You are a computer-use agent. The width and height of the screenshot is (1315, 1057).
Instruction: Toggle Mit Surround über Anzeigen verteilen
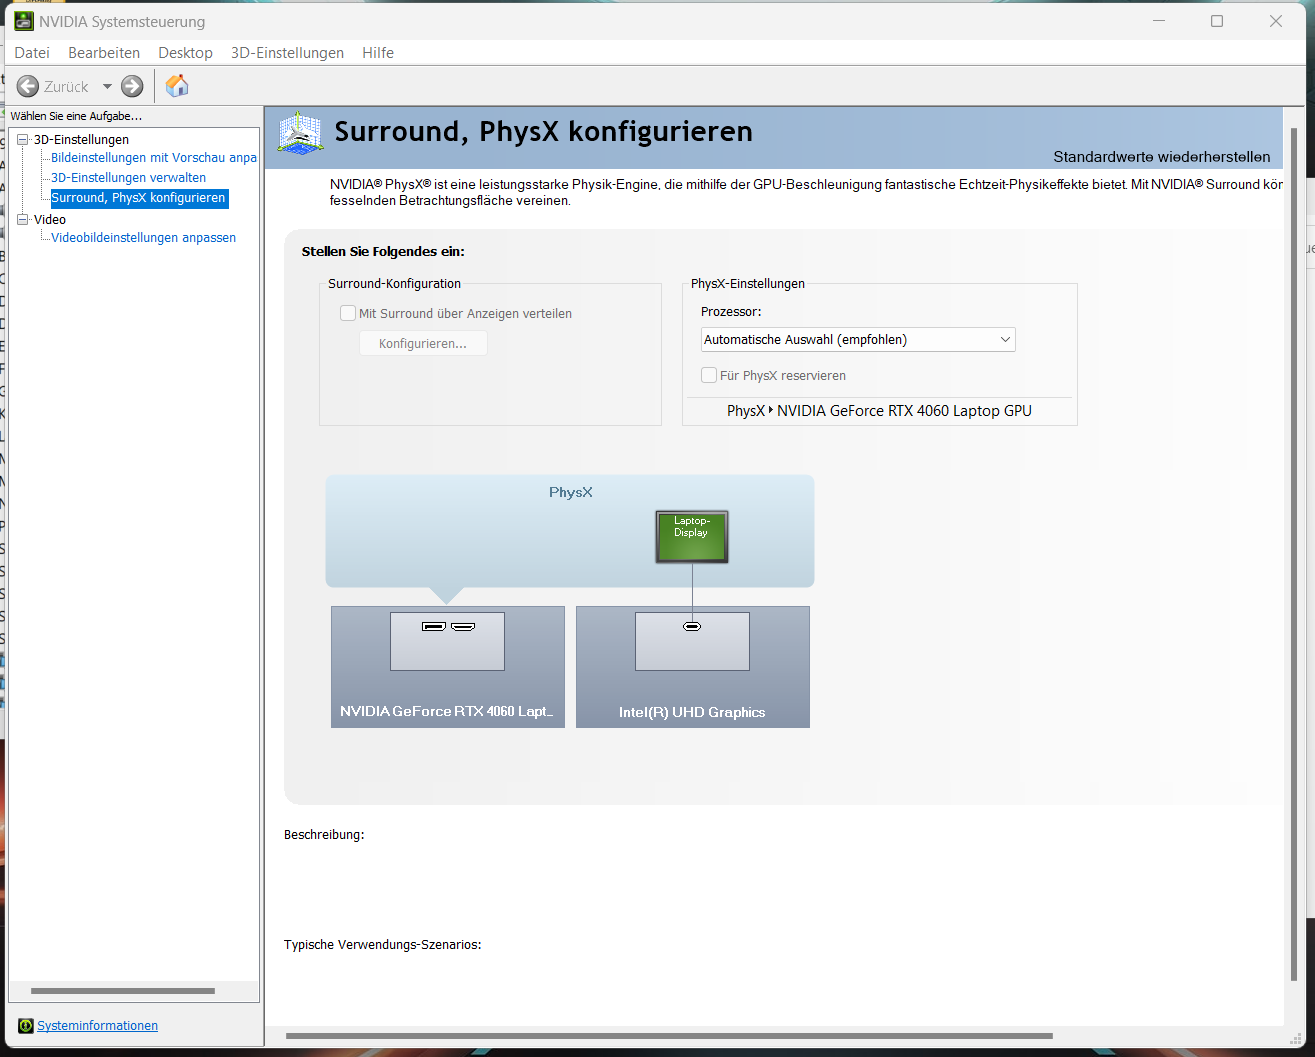click(348, 313)
